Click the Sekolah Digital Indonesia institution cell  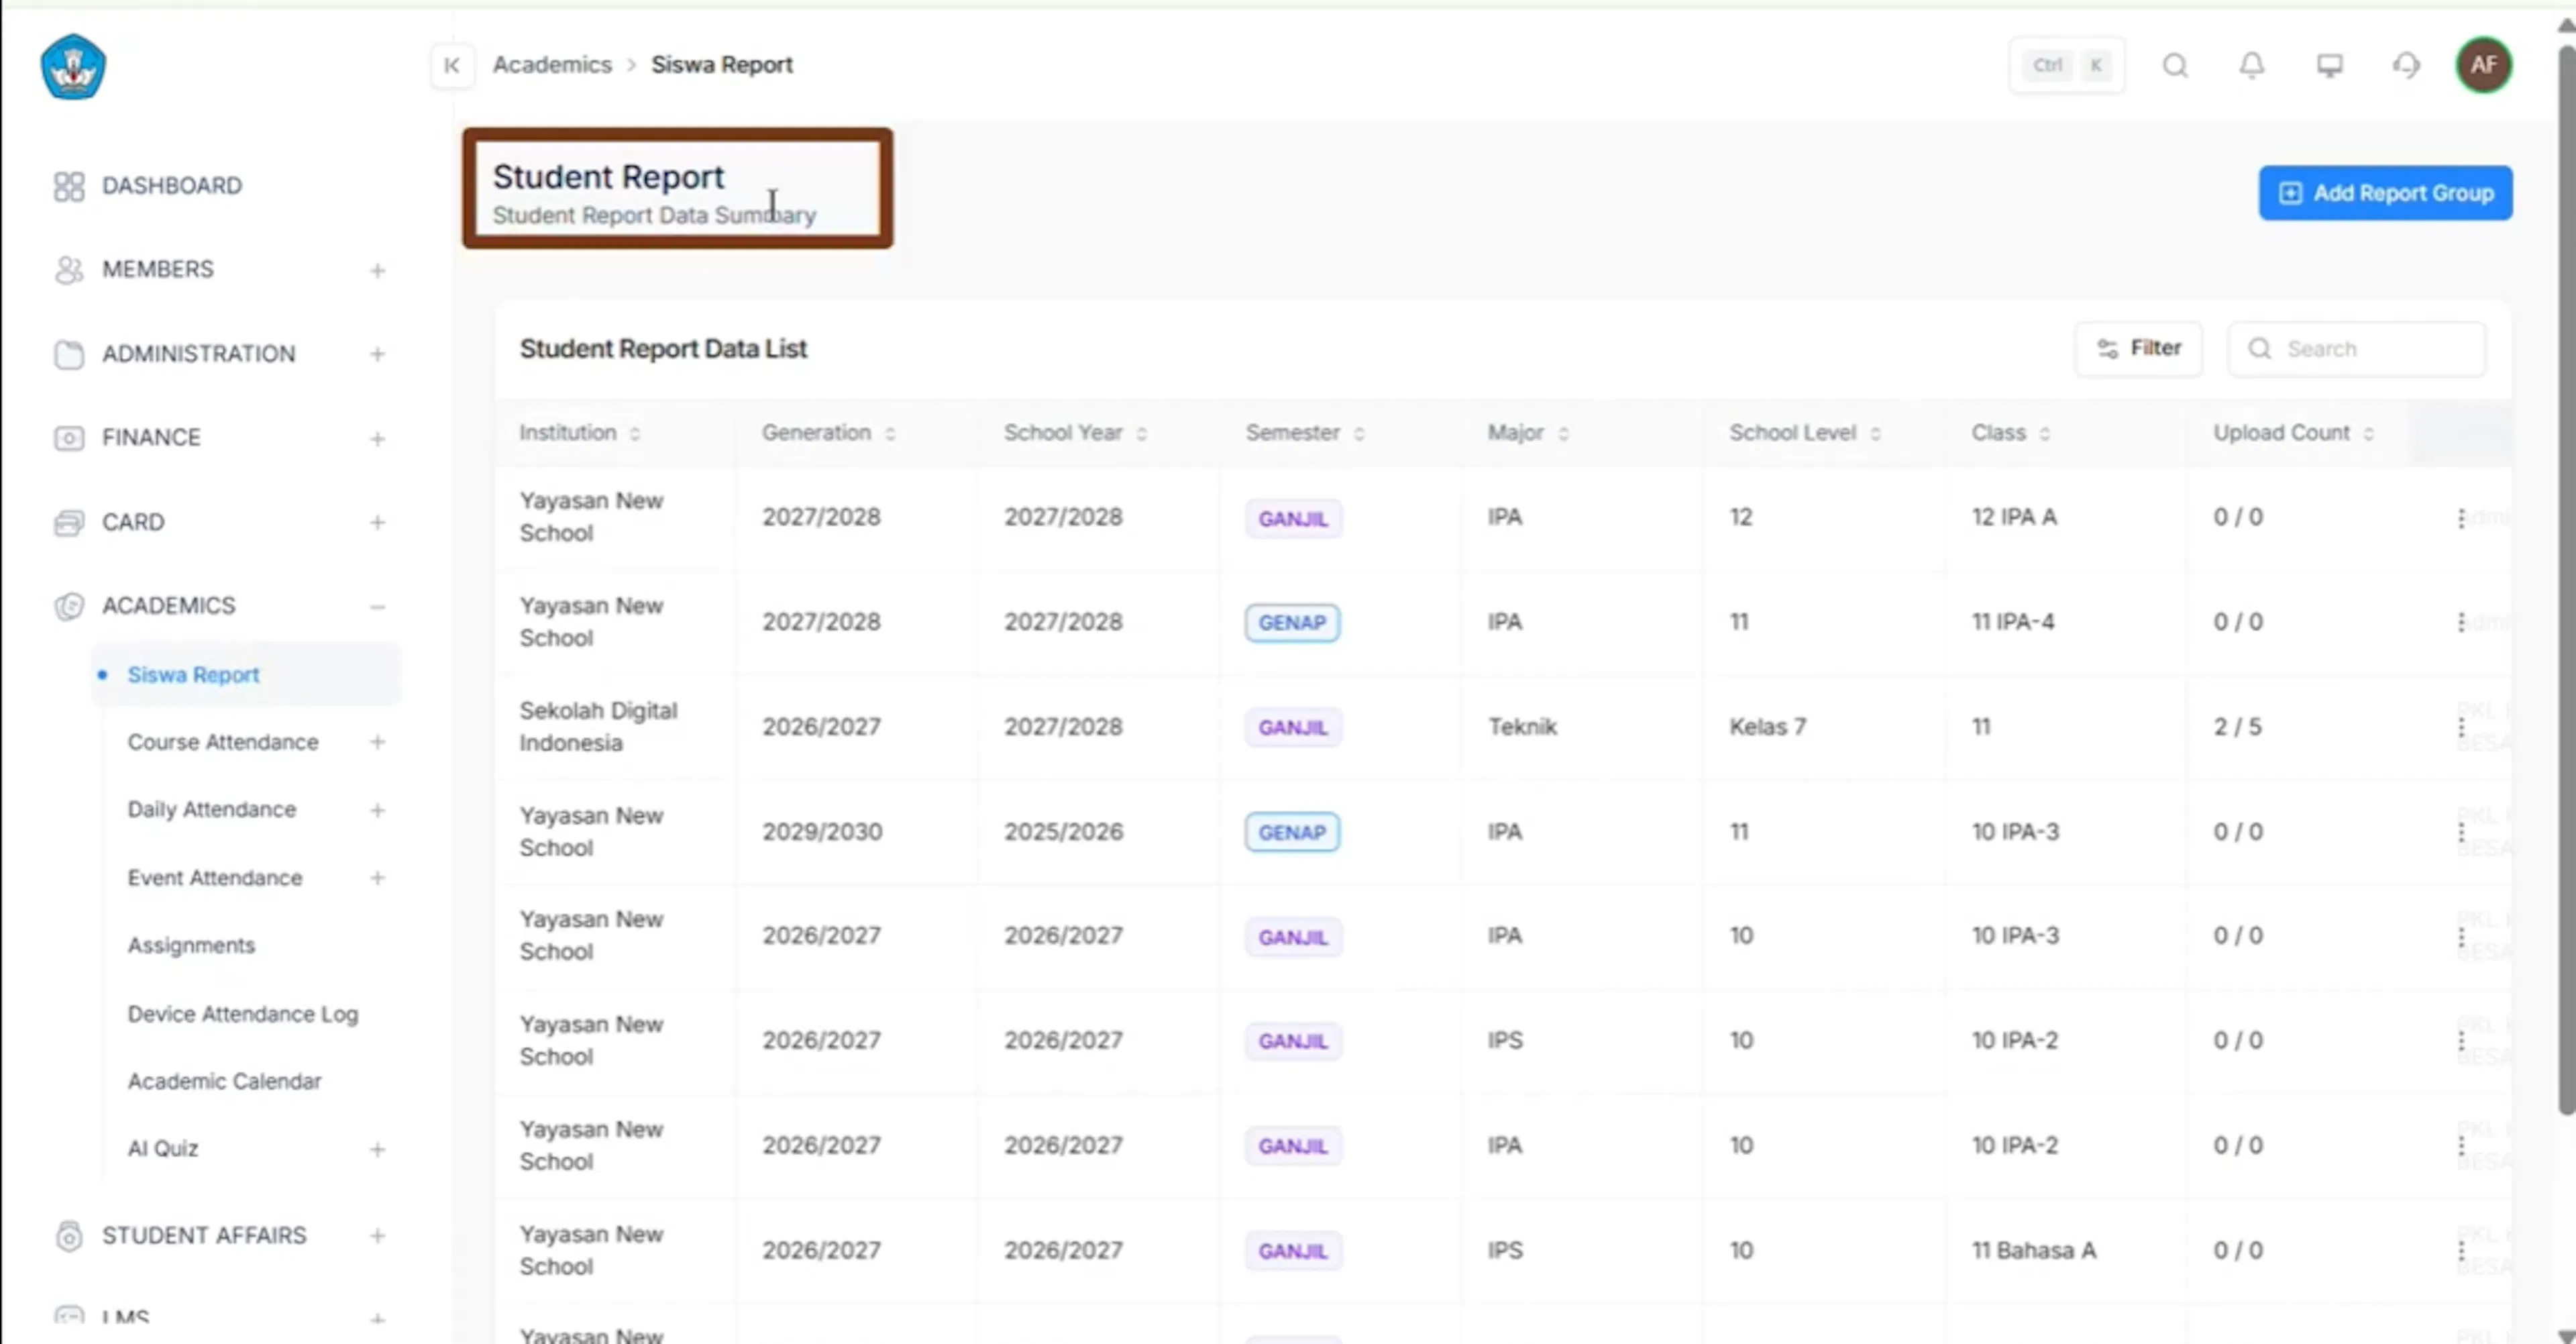598,727
